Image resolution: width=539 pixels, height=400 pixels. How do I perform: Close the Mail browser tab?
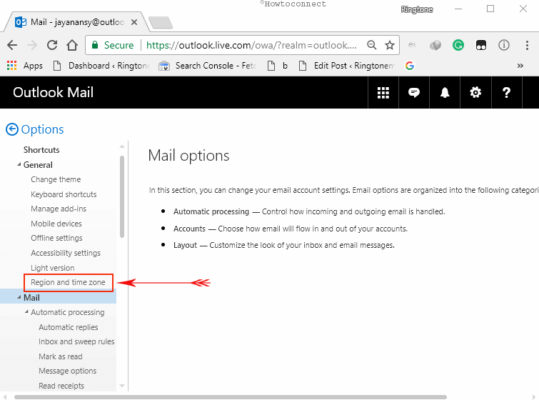134,22
